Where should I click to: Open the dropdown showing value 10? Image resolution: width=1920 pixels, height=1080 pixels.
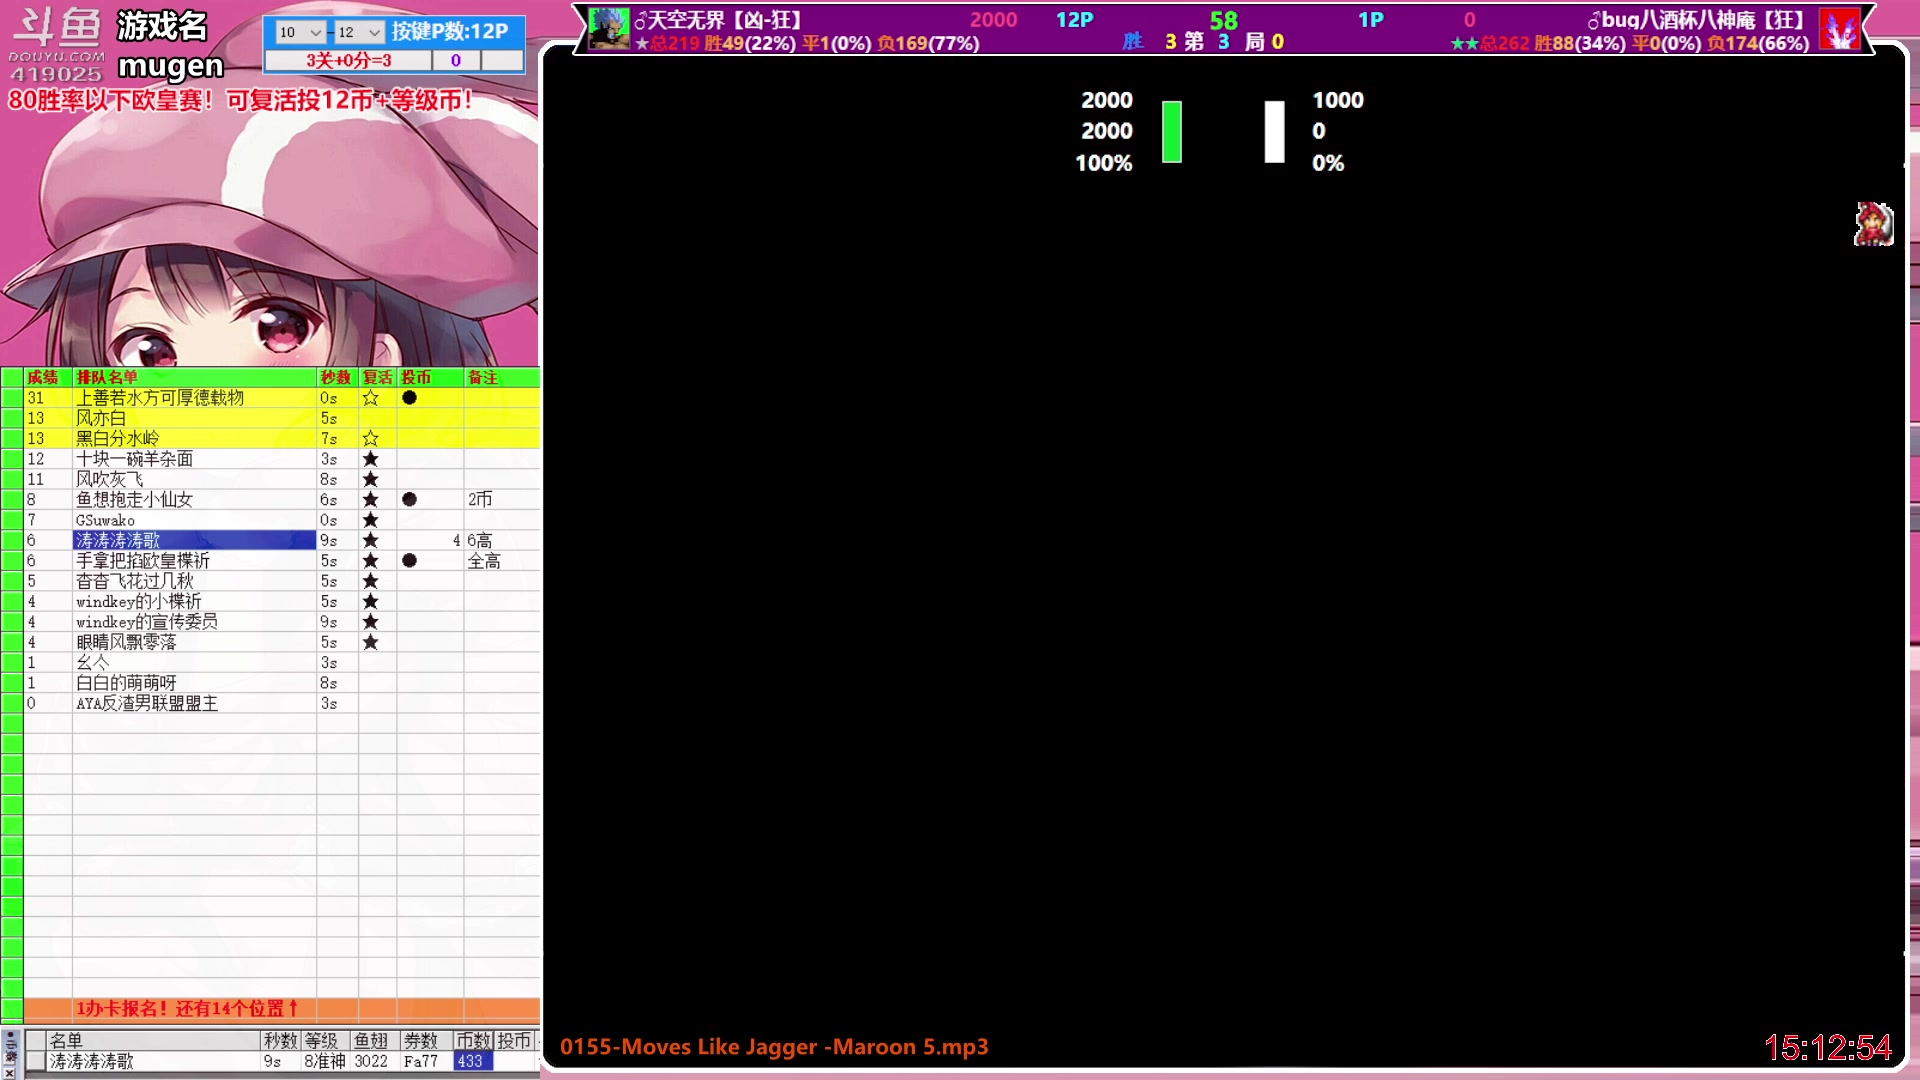click(300, 32)
